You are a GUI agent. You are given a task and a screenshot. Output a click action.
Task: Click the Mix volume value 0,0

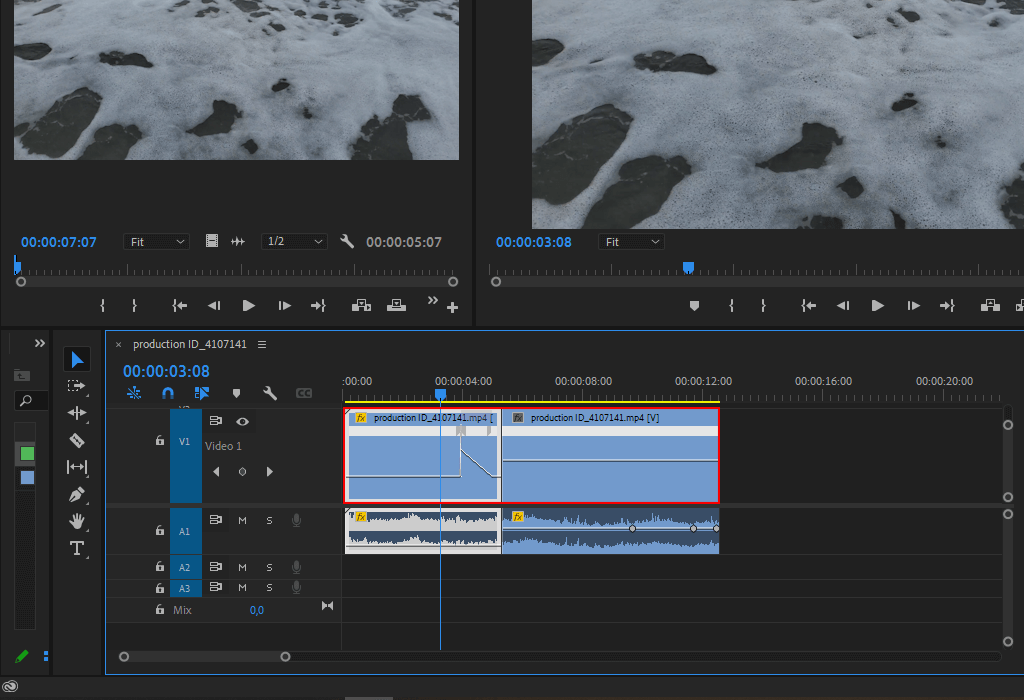click(x=257, y=610)
